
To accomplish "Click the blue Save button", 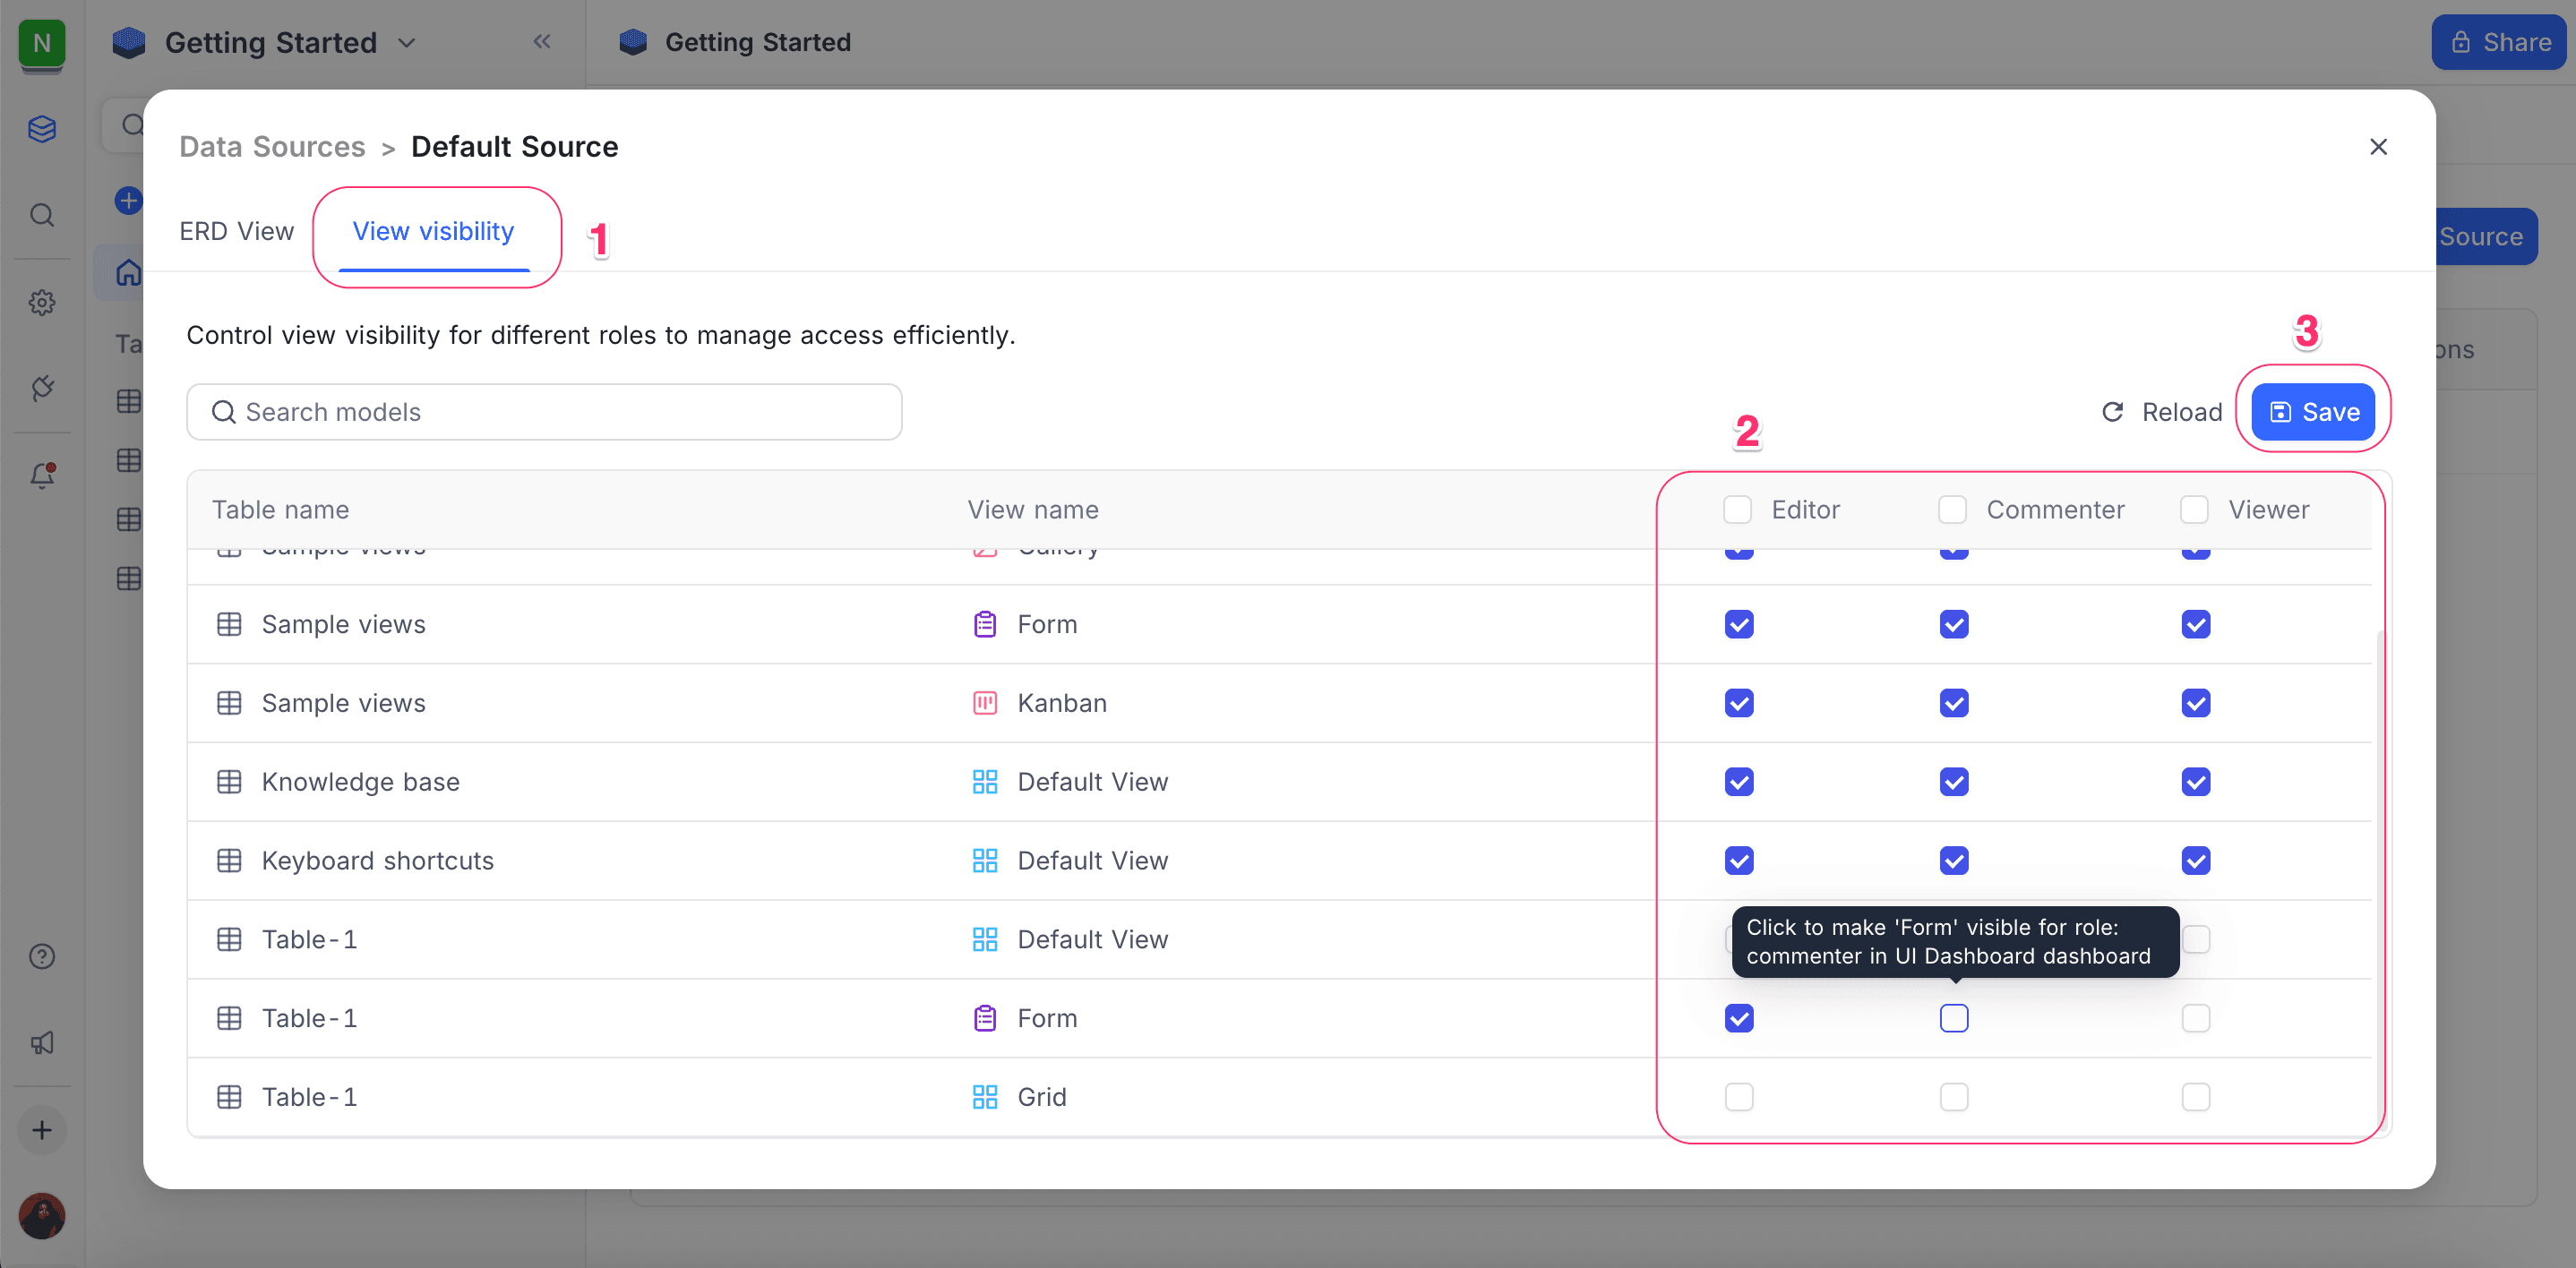I will pyautogui.click(x=2312, y=412).
